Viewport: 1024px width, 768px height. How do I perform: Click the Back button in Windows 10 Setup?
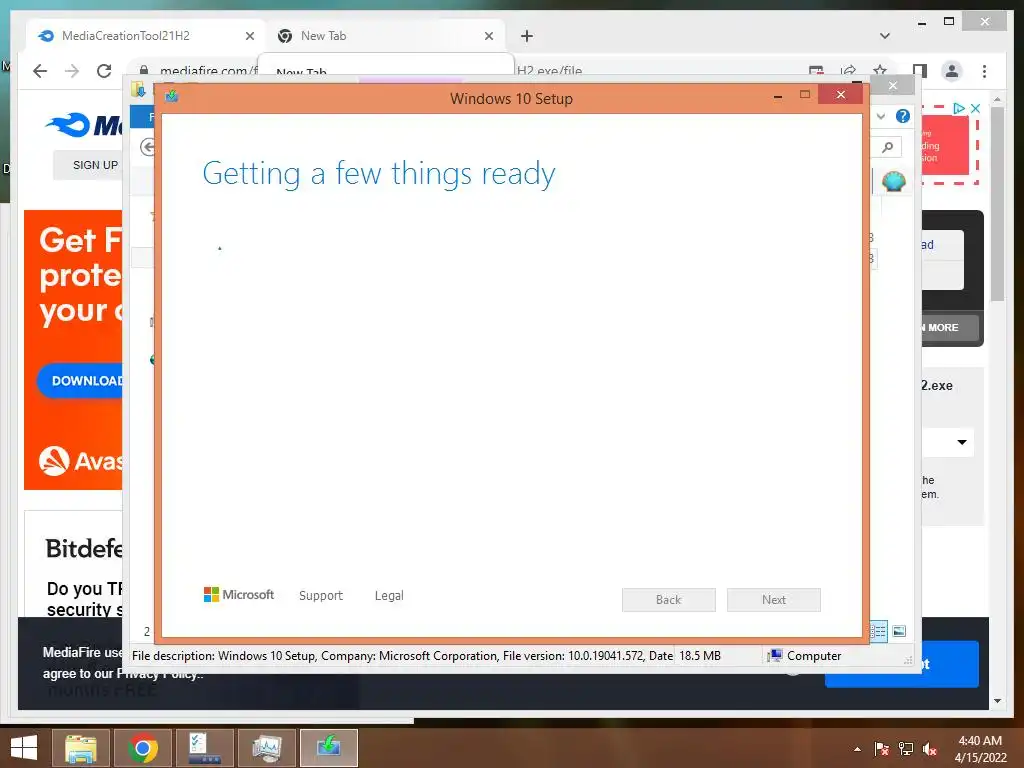coord(669,600)
